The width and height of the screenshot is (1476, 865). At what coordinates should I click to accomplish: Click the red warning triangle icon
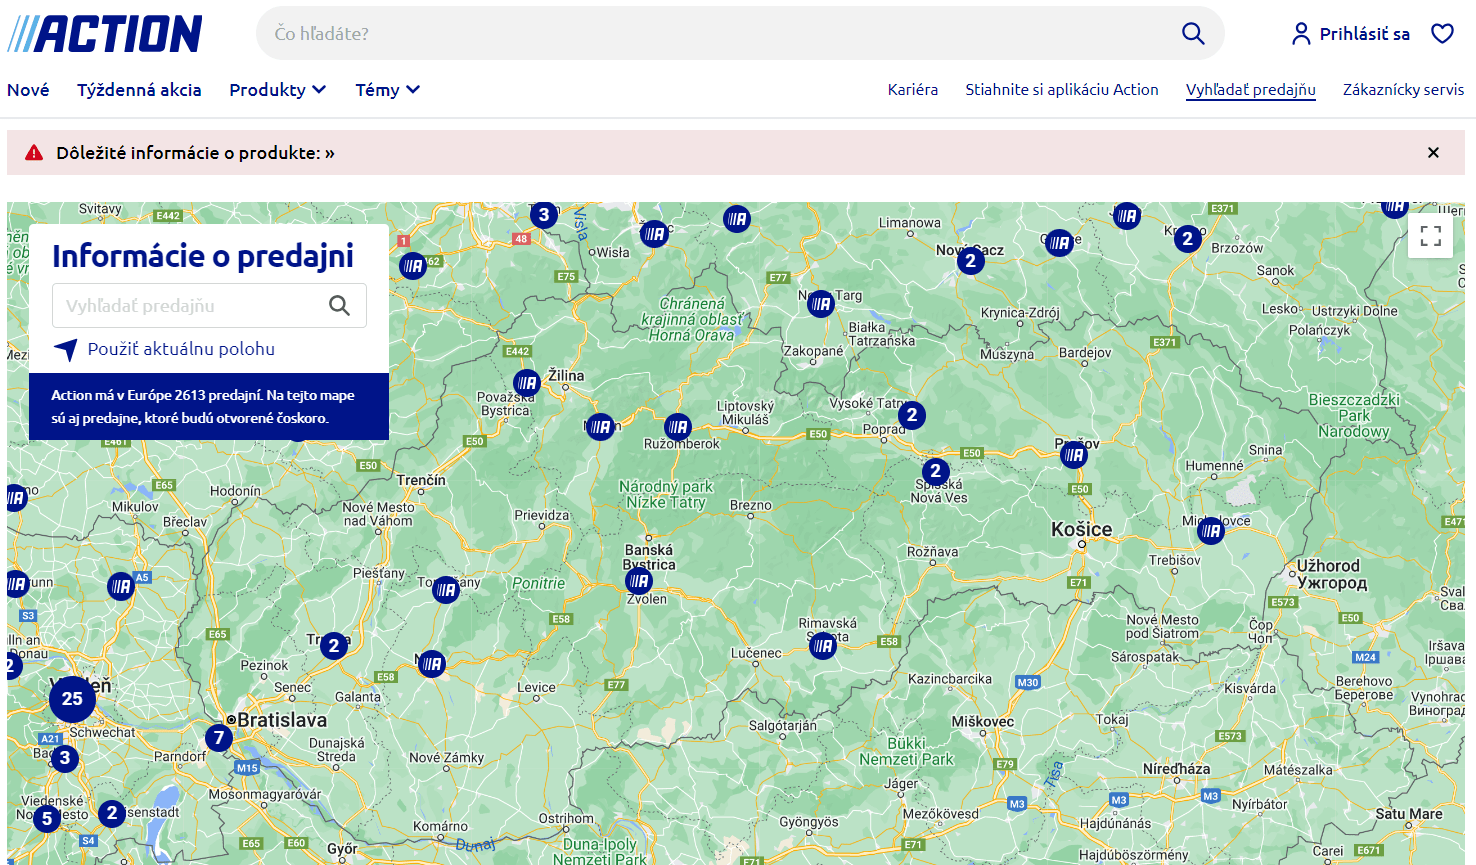pyautogui.click(x=34, y=153)
